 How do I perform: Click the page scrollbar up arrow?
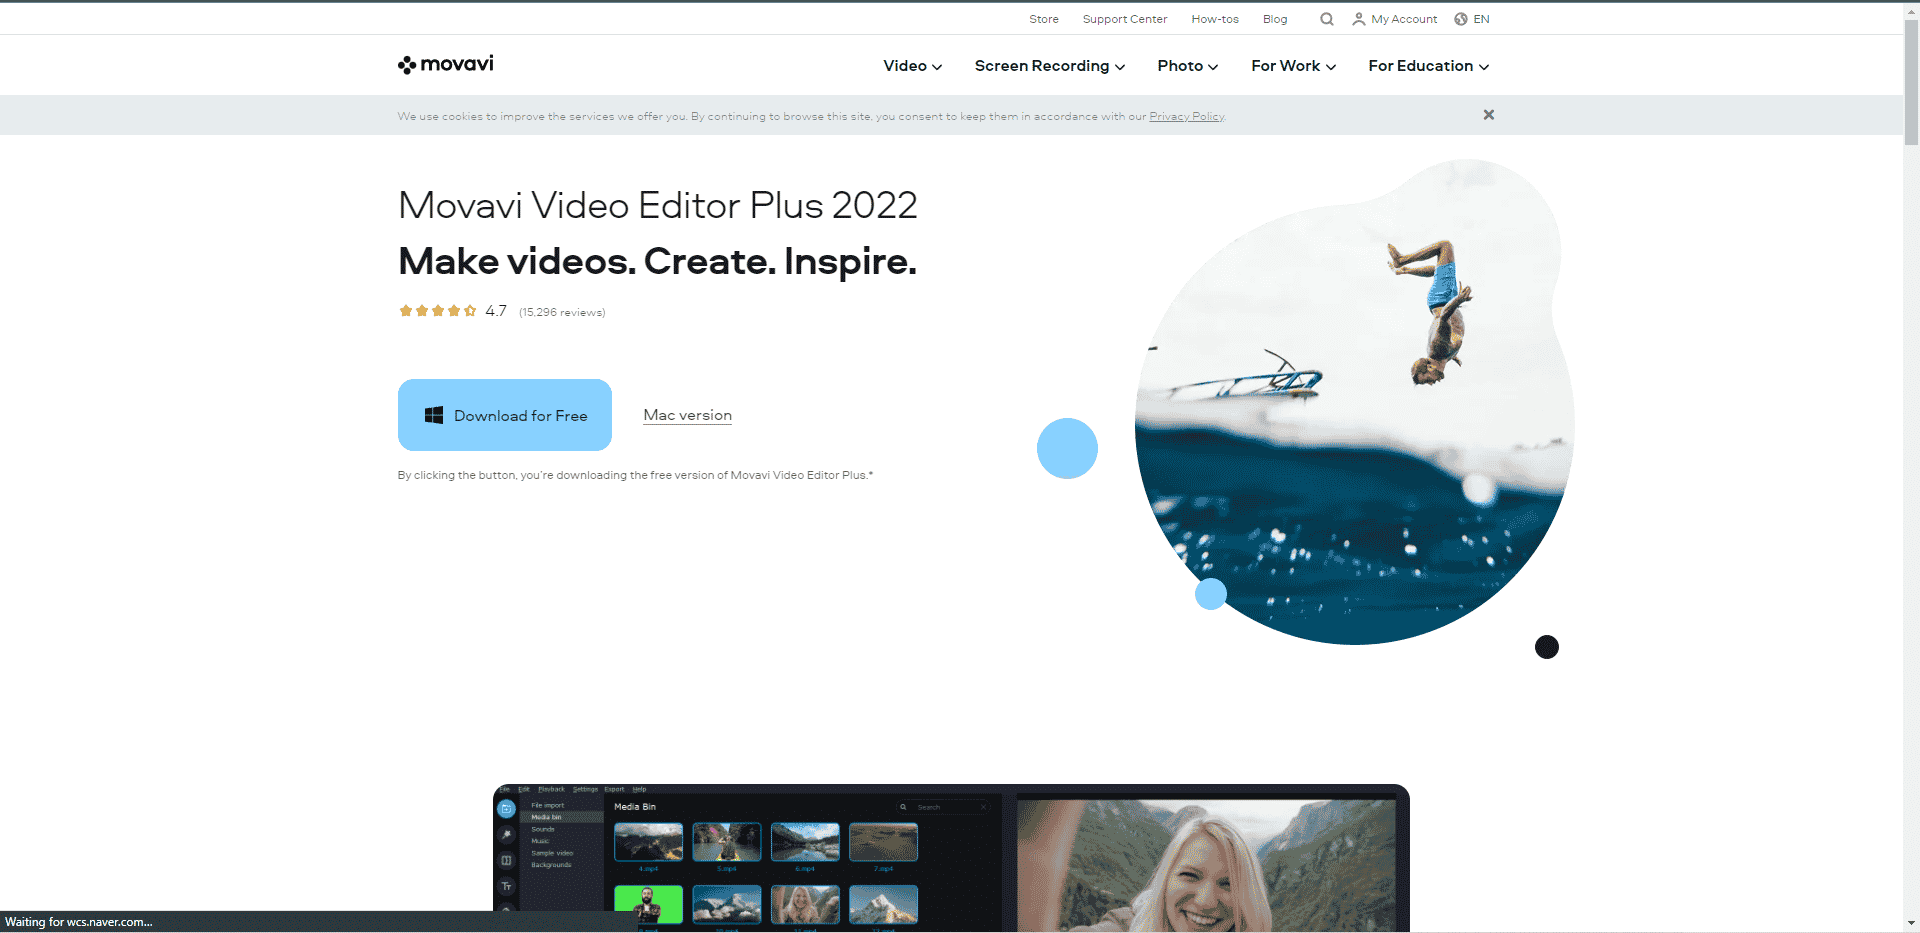[x=1911, y=10]
